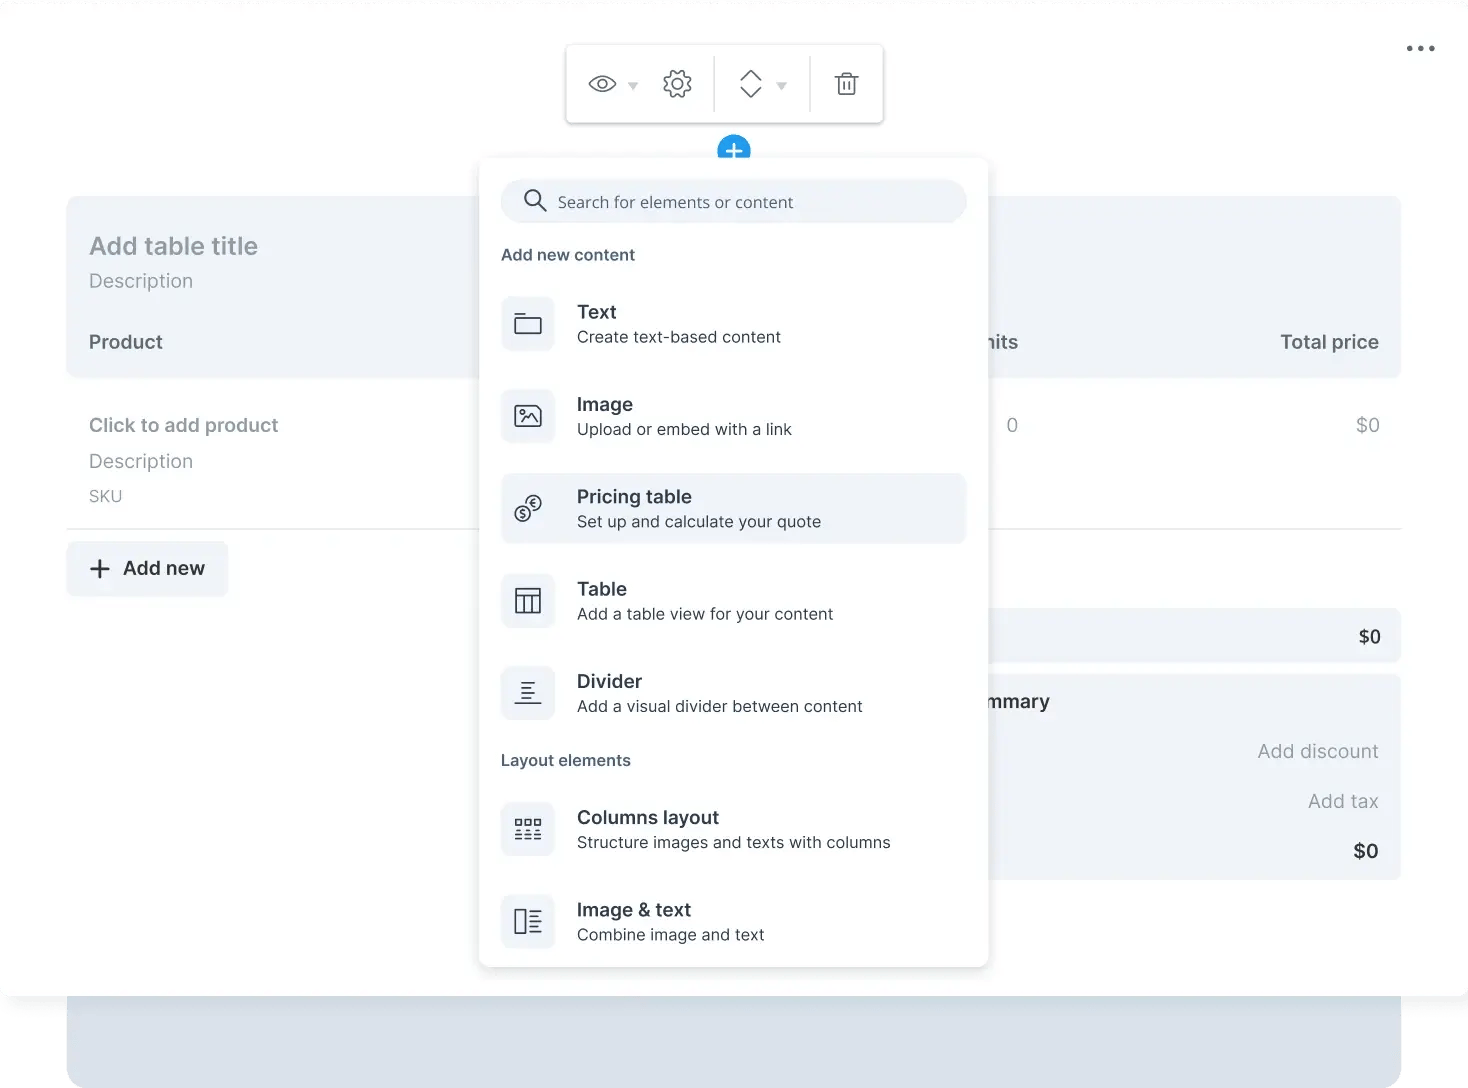Open the three-dot more options menu
Image resolution: width=1468 pixels, height=1088 pixels.
1420,49
